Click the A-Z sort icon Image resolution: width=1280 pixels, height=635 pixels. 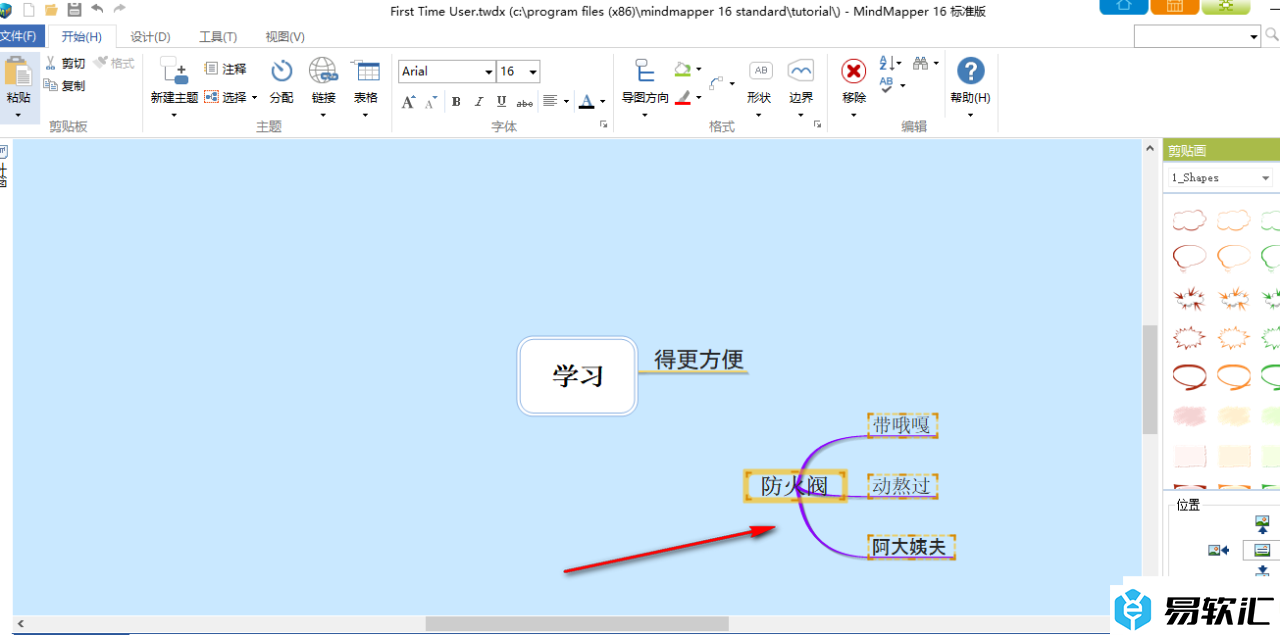(x=886, y=63)
